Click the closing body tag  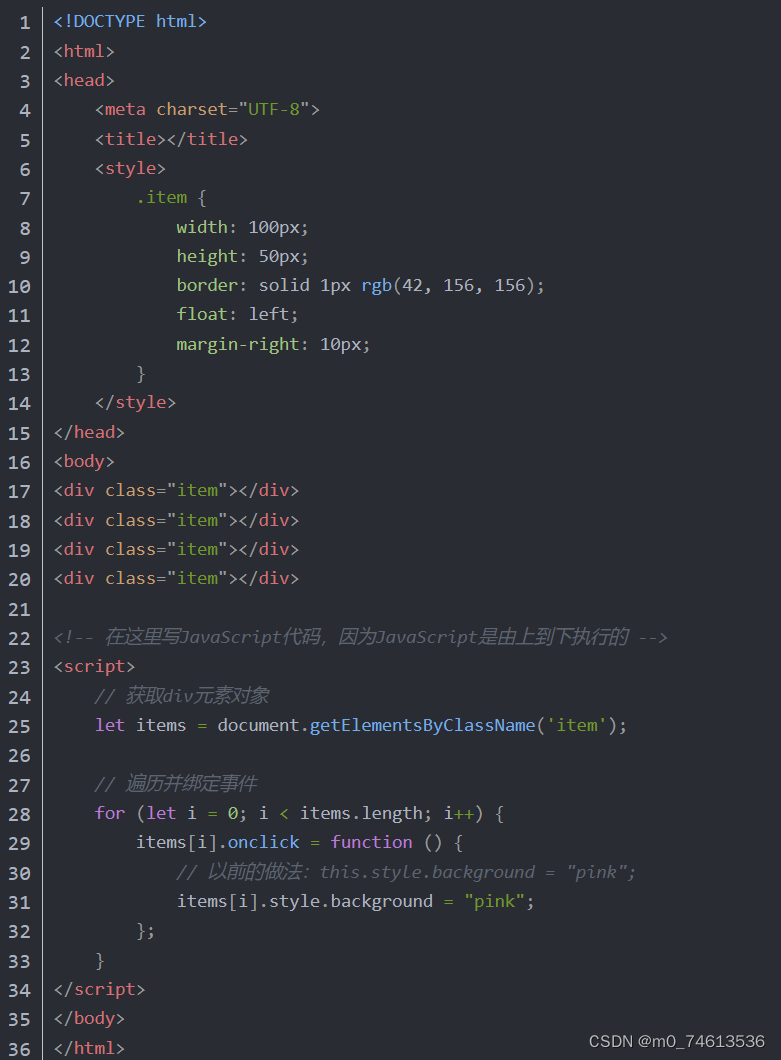pos(89,1018)
